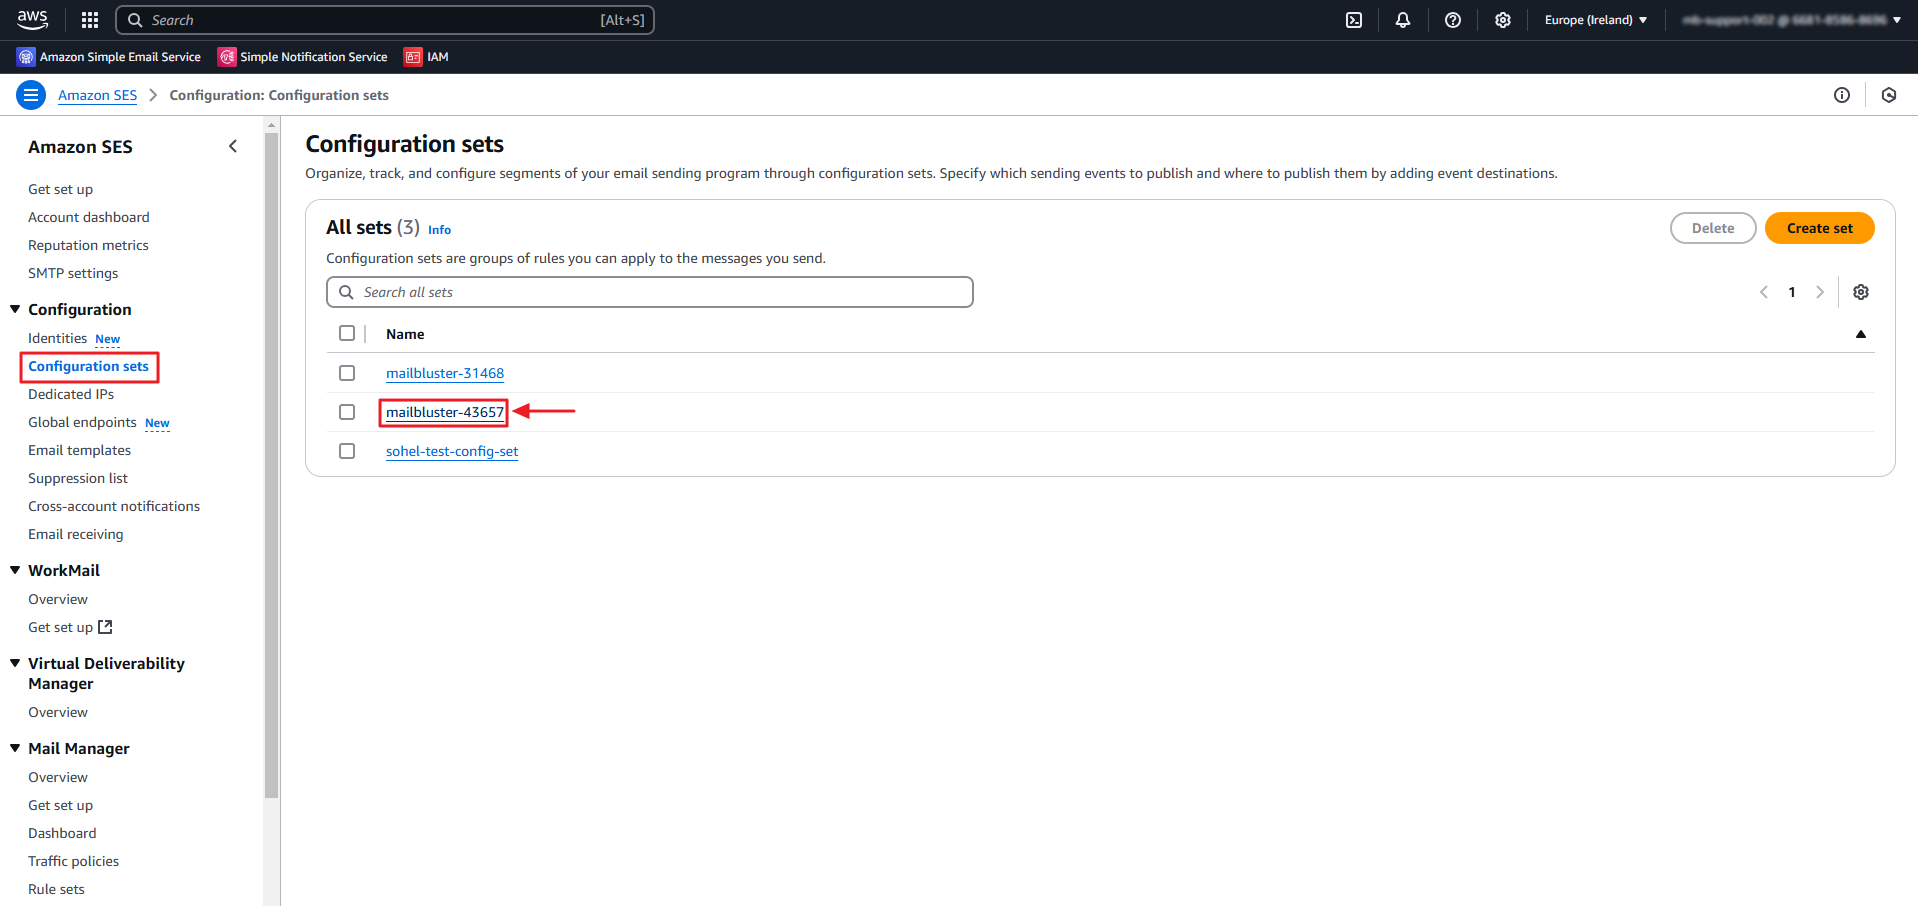Launch the CloudShell terminal icon
The image size is (1918, 906).
(x=1354, y=20)
